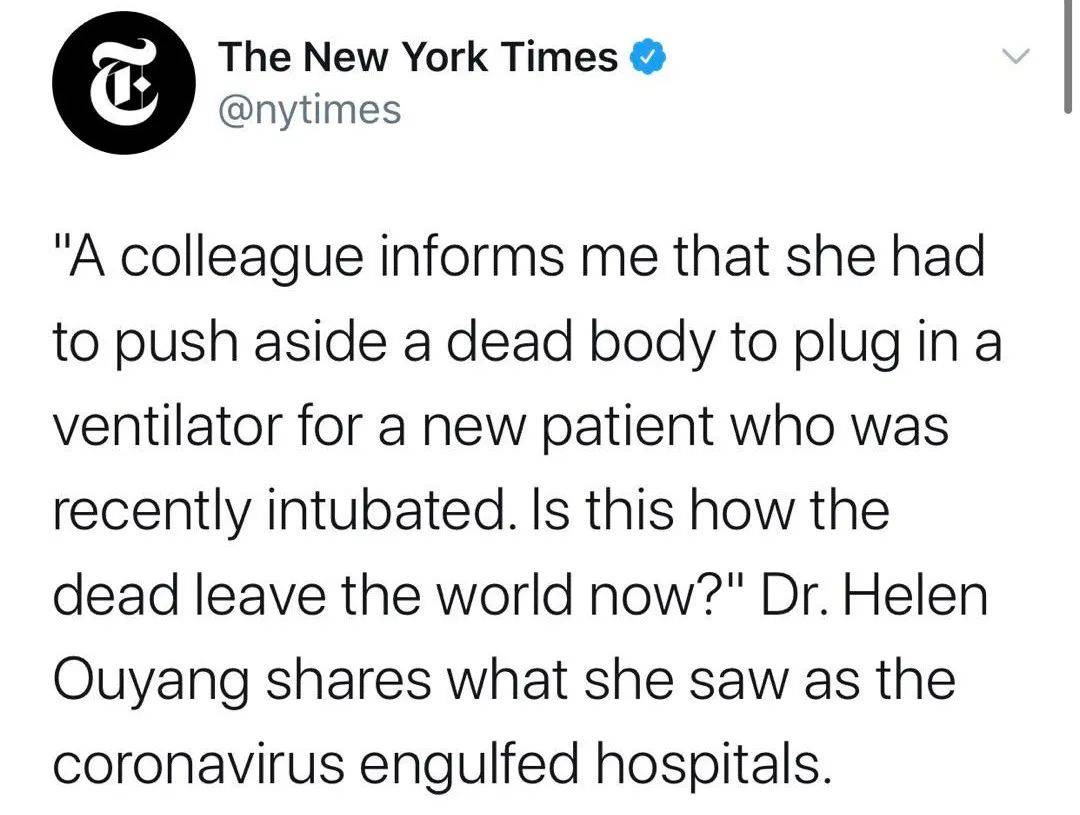Click the word "coronavirus" in the last line
Viewport: 1080px width, 815px height.
tap(199, 765)
